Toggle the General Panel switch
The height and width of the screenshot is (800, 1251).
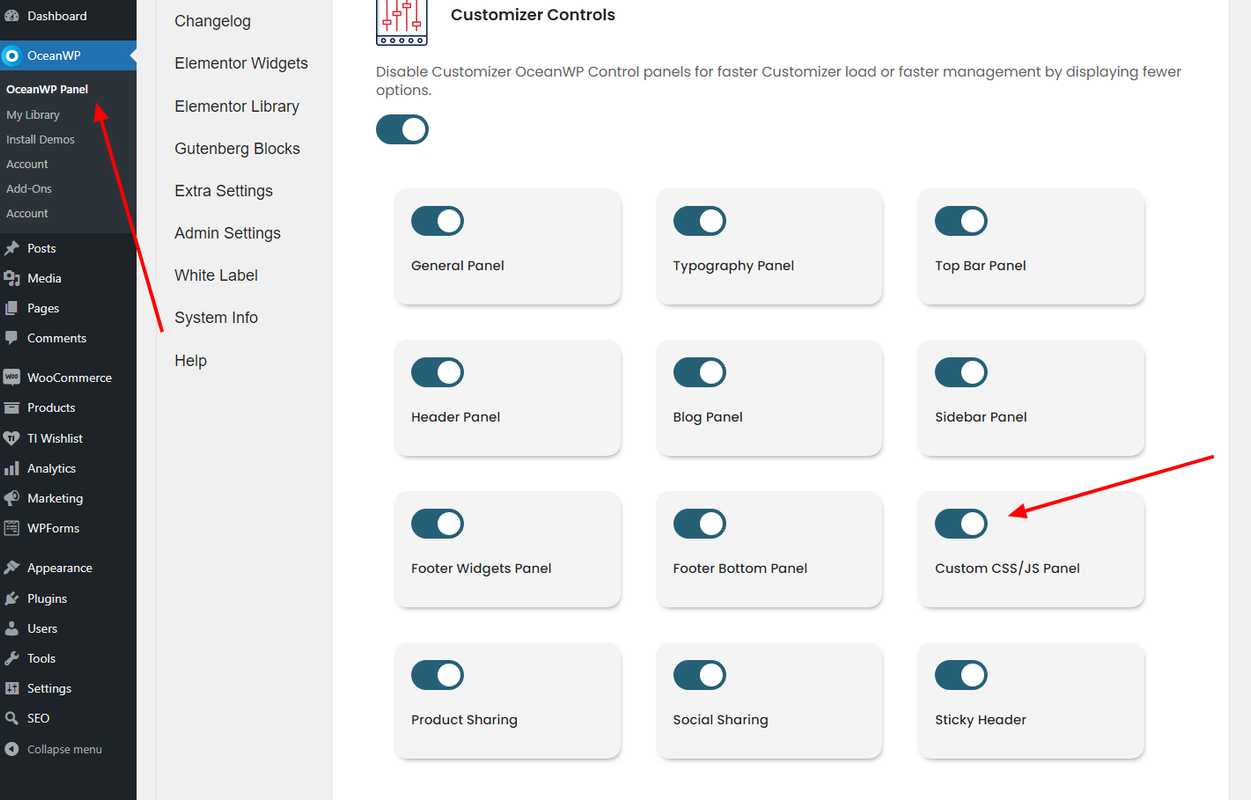[437, 221]
